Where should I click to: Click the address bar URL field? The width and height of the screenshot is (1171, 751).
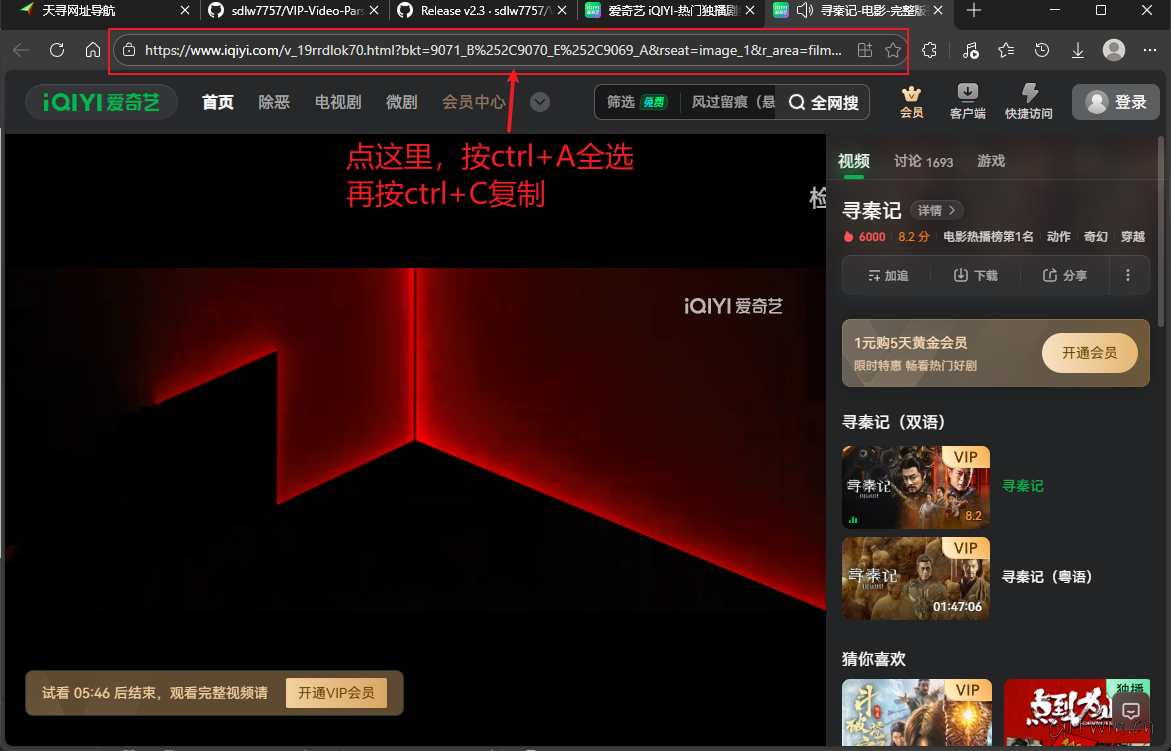pos(493,50)
